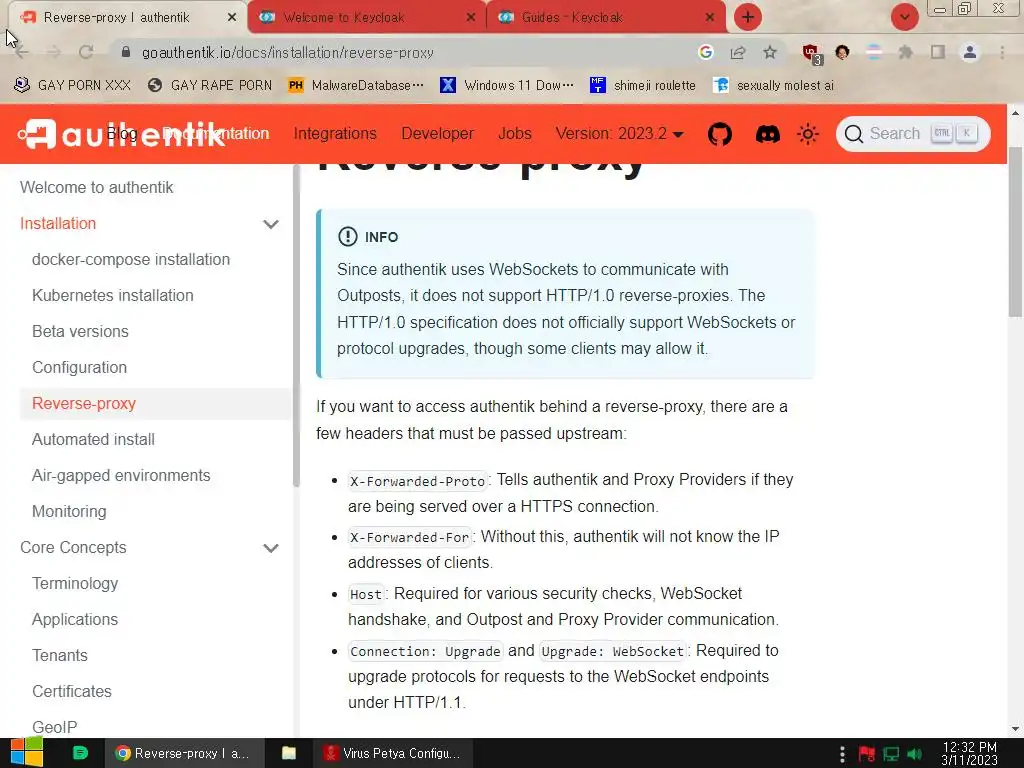Click the sidebar scrollbar thumb
Image resolution: width=1024 pixels, height=768 pixels.
point(296,327)
